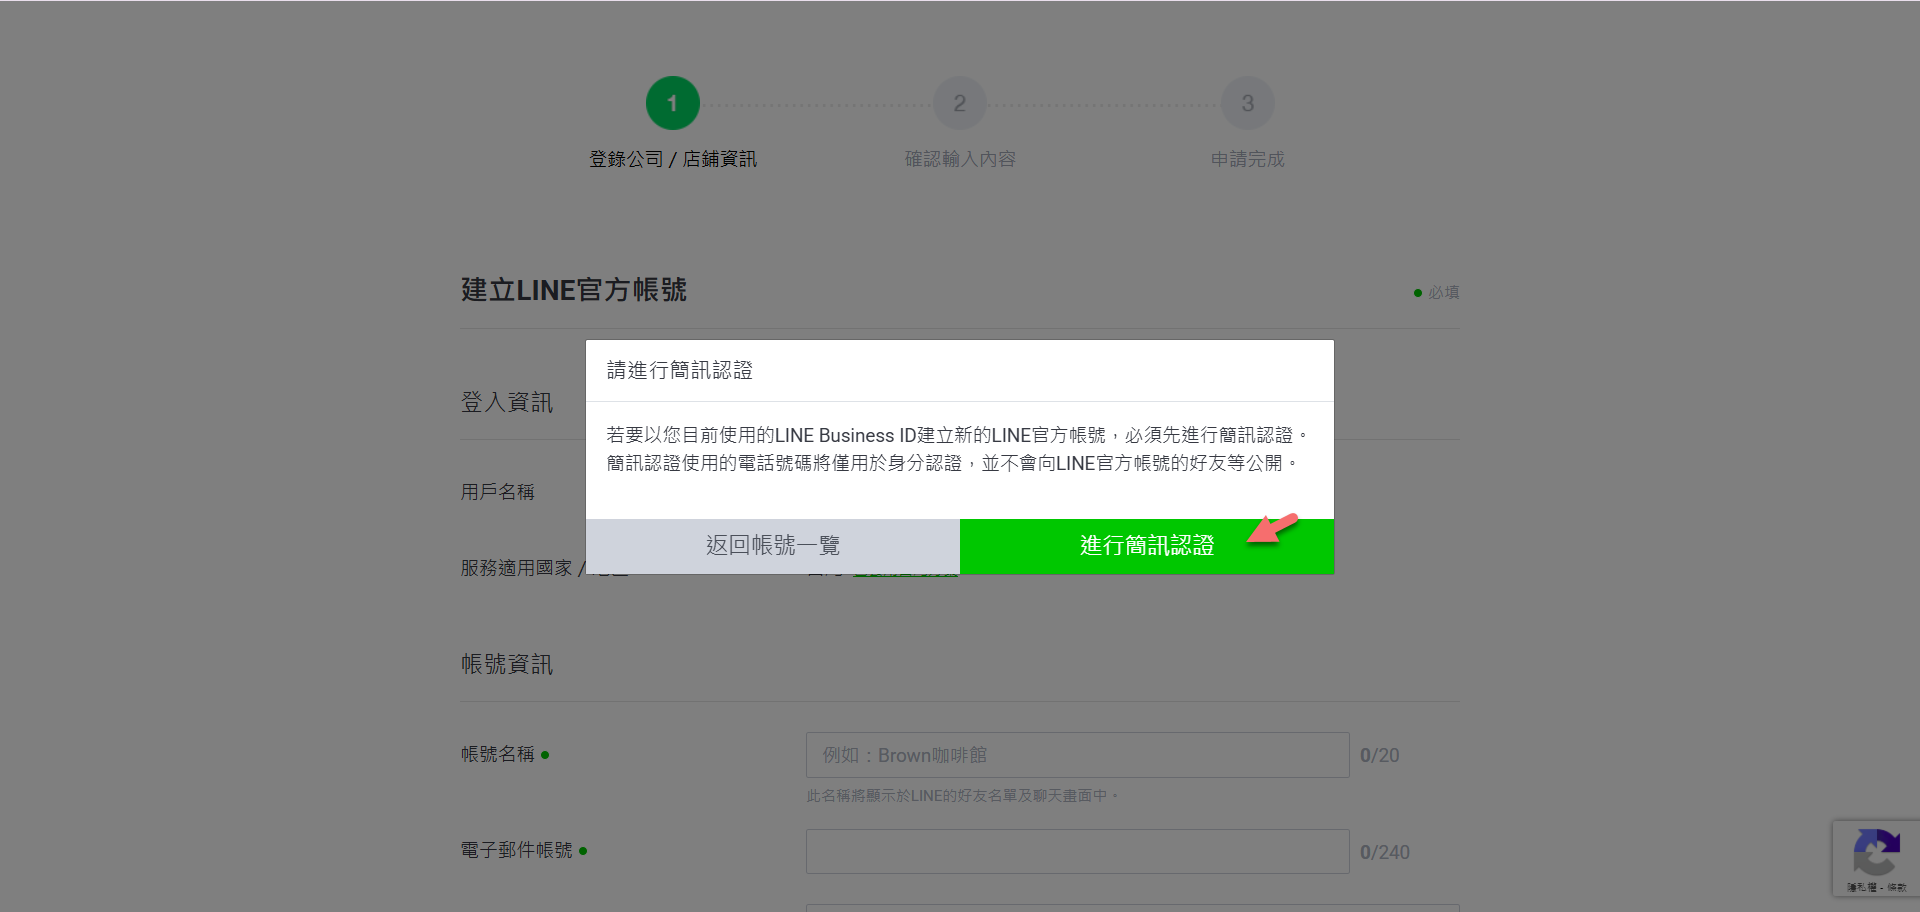This screenshot has height=912, width=1920.
Task: Click the 確認輸入內容 step label
Action: click(x=960, y=159)
